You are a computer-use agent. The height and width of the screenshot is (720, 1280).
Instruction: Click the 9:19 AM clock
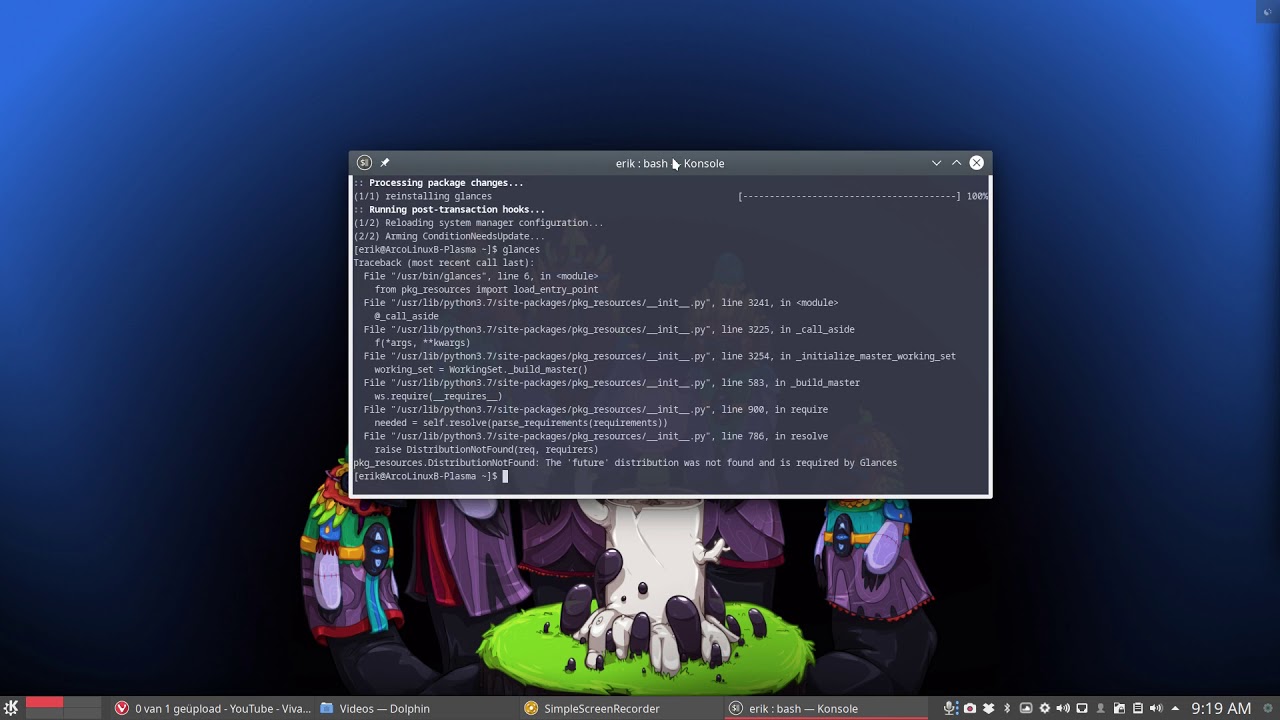1221,708
